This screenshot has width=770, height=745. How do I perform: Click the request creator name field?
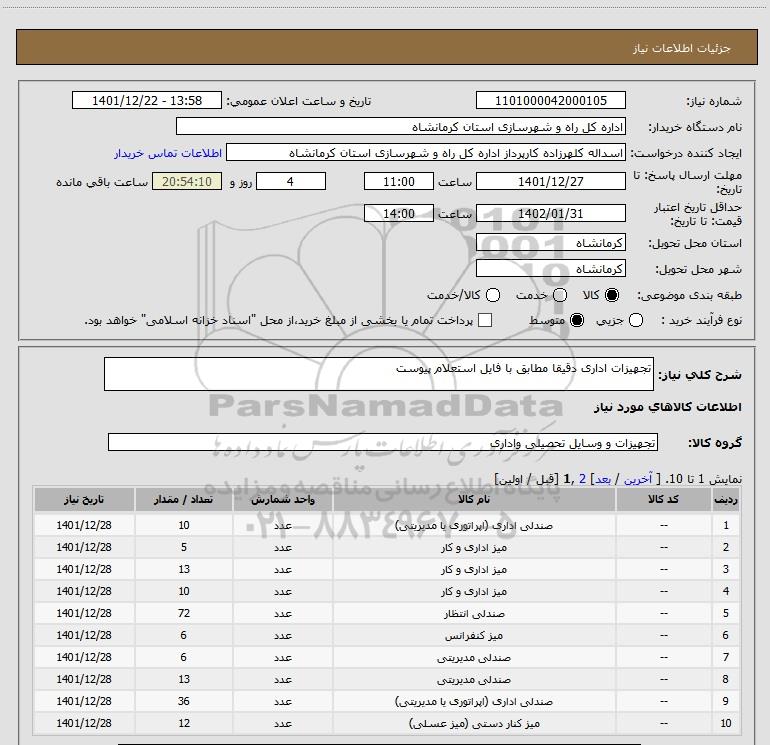pos(426,152)
